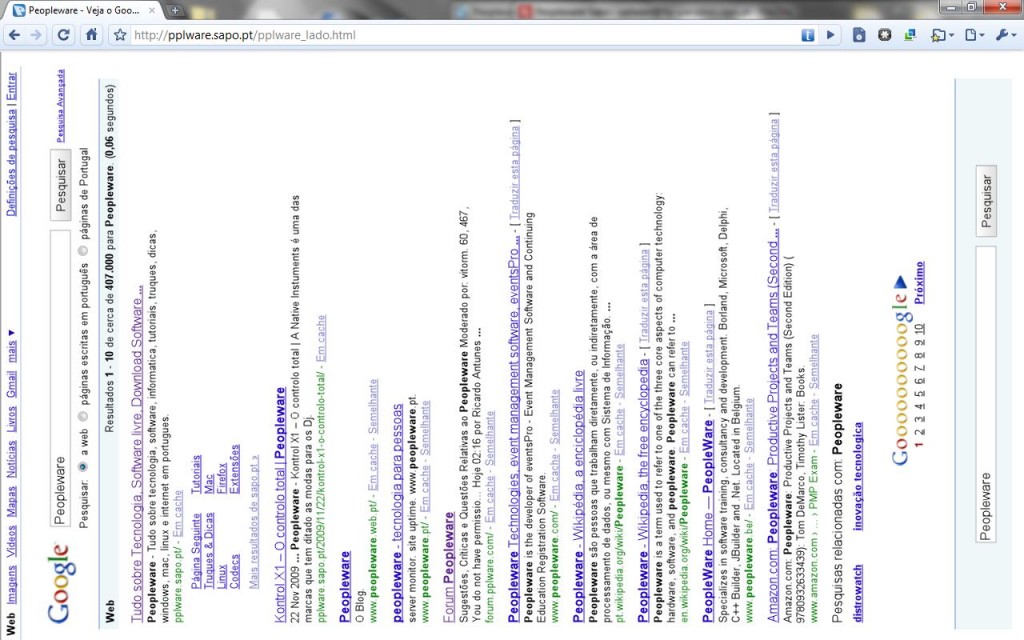Click the green and blue screens extension icon
The width and height of the screenshot is (1024, 640).
(x=910, y=35)
